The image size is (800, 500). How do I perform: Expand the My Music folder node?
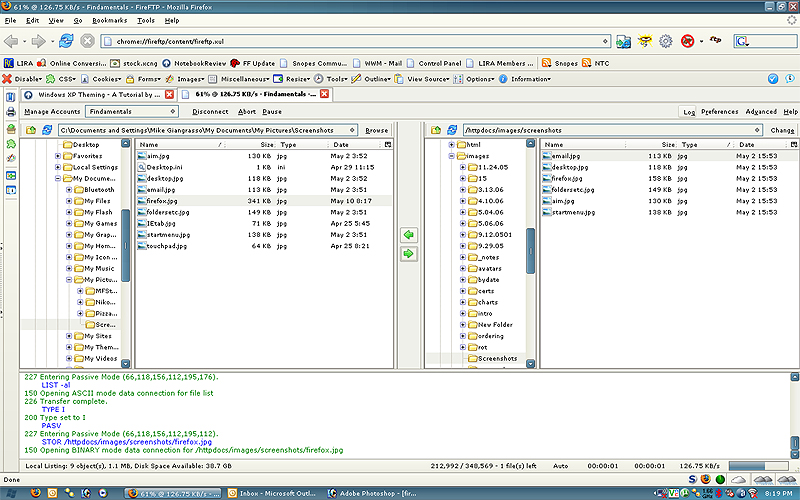click(69, 268)
